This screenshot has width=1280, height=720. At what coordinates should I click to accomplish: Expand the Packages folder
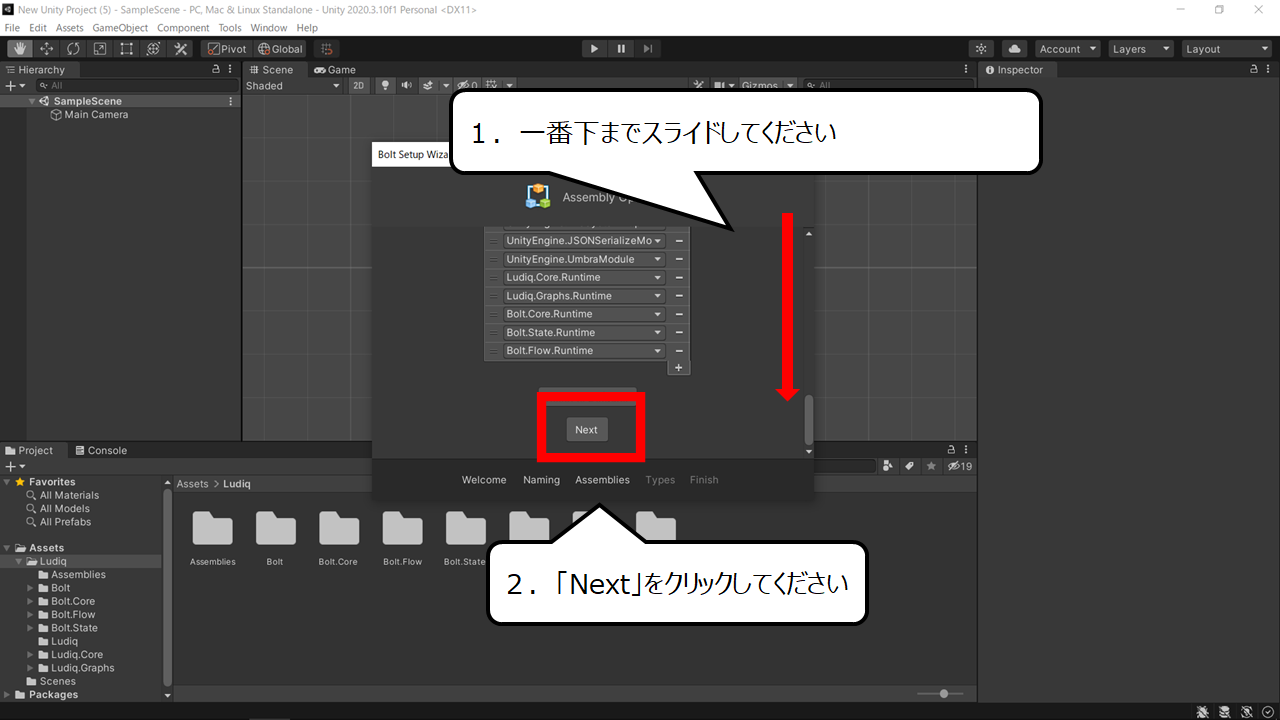point(8,694)
